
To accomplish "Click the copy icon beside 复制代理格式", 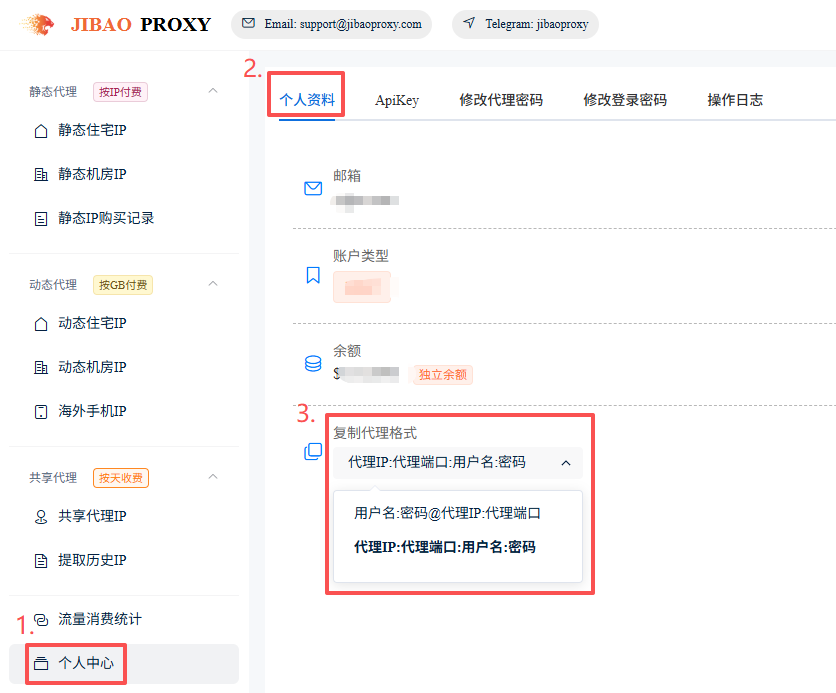I will click(313, 452).
